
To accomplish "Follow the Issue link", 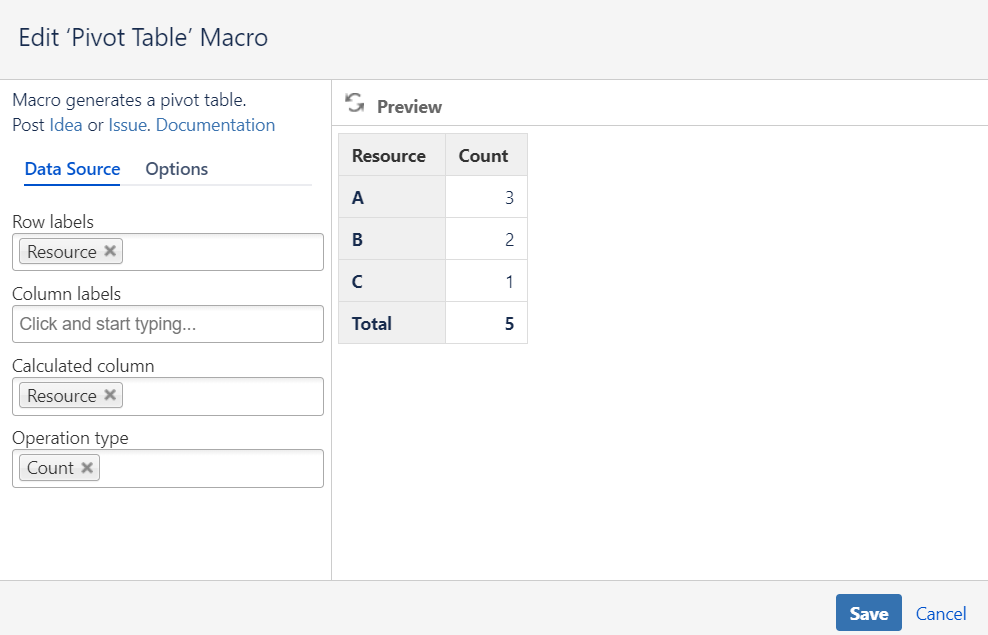I will click(128, 125).
